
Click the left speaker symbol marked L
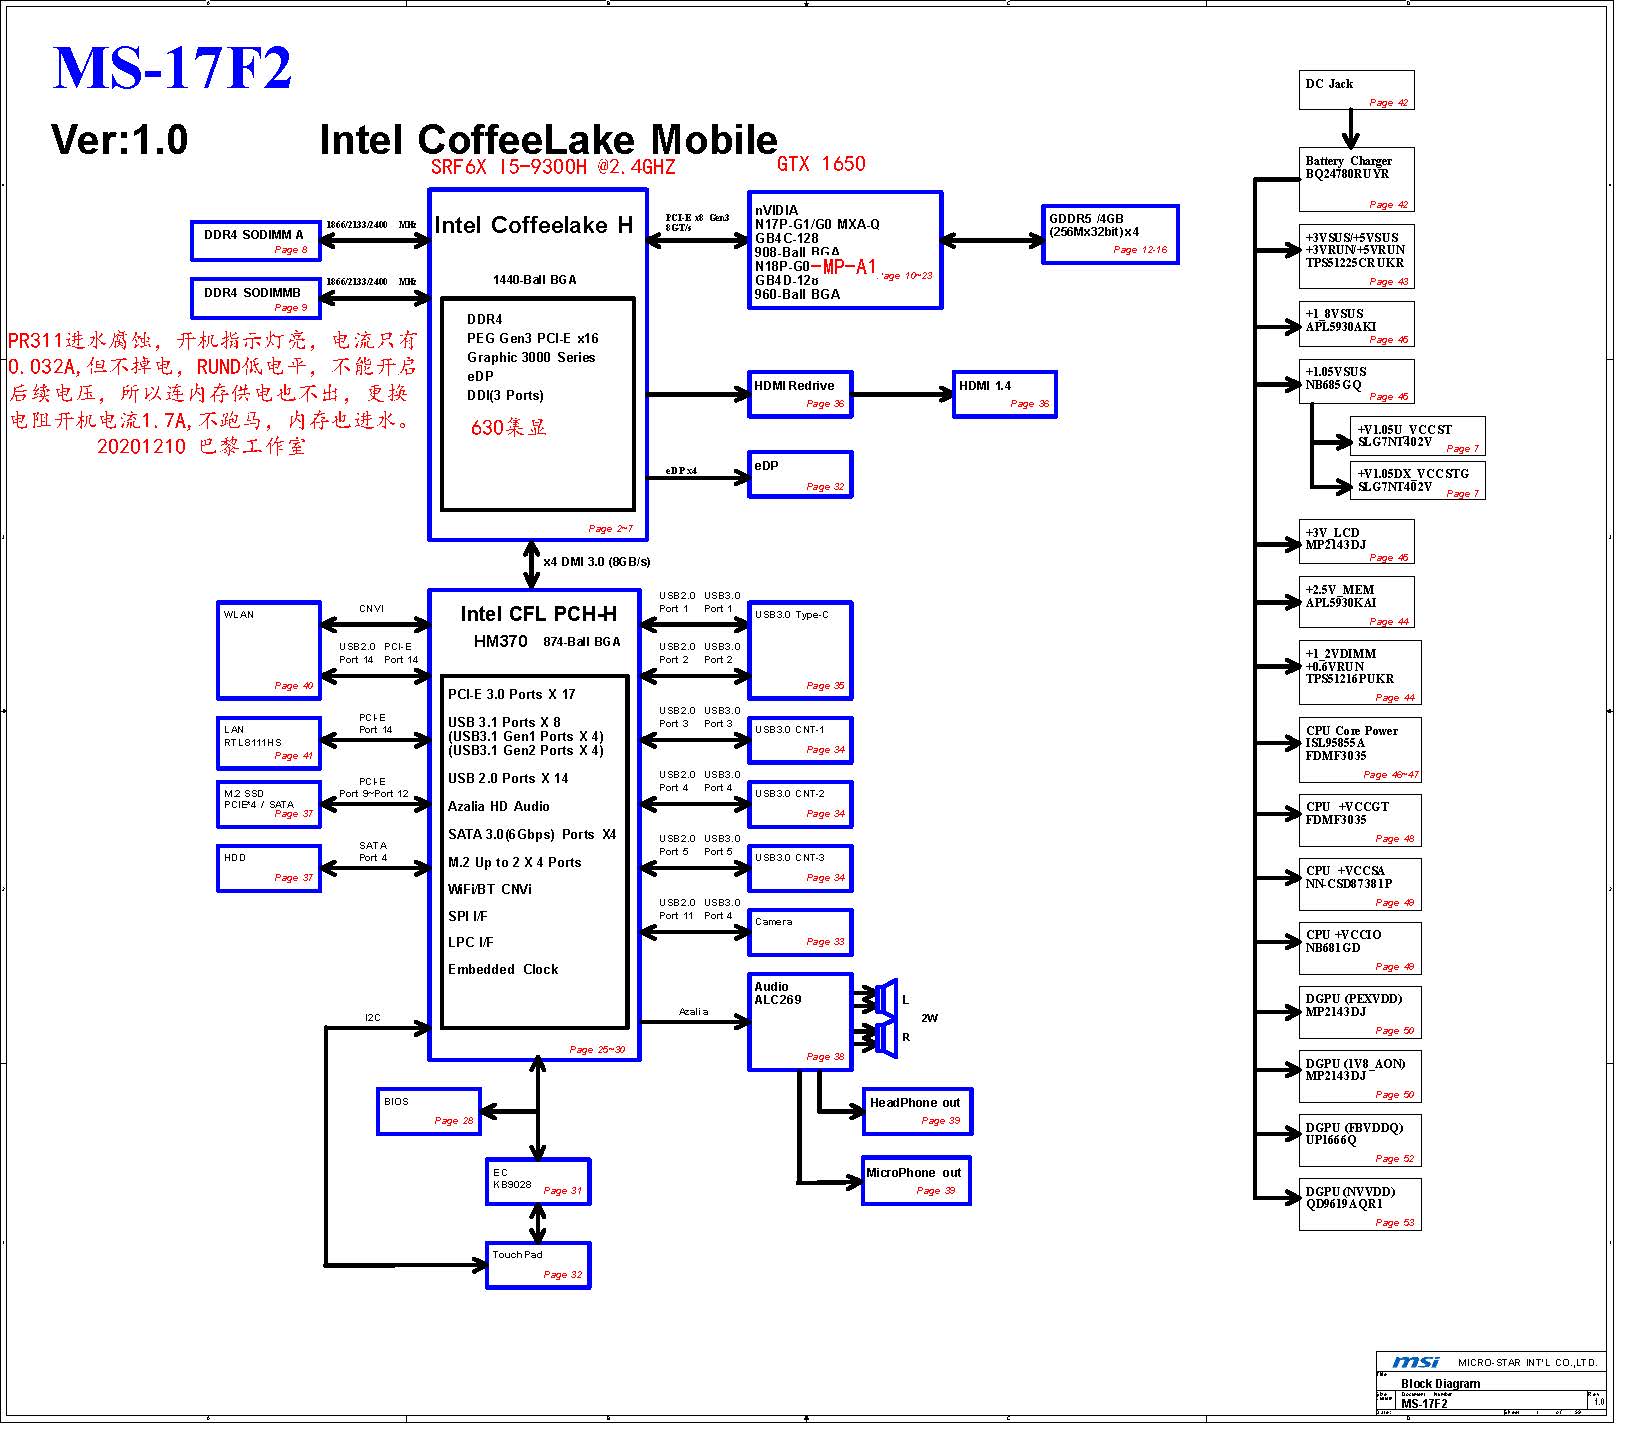point(887,998)
